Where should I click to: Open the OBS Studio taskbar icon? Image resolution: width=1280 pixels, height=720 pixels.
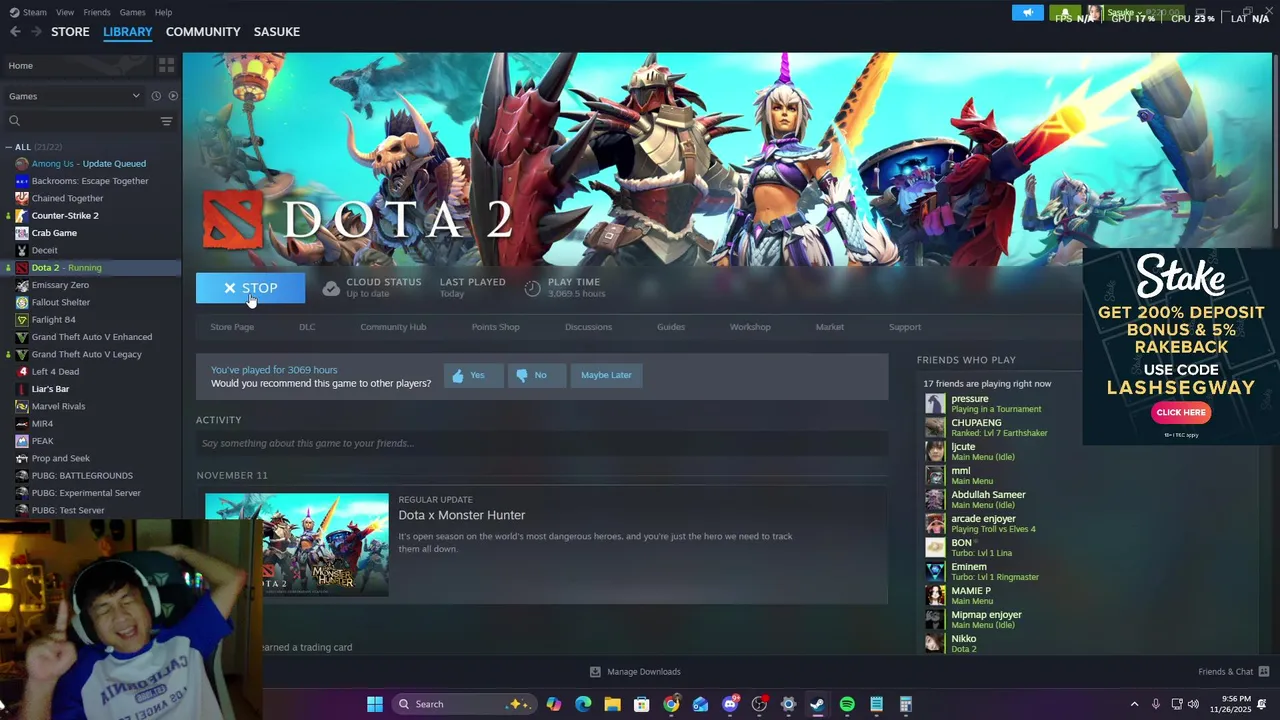click(759, 704)
